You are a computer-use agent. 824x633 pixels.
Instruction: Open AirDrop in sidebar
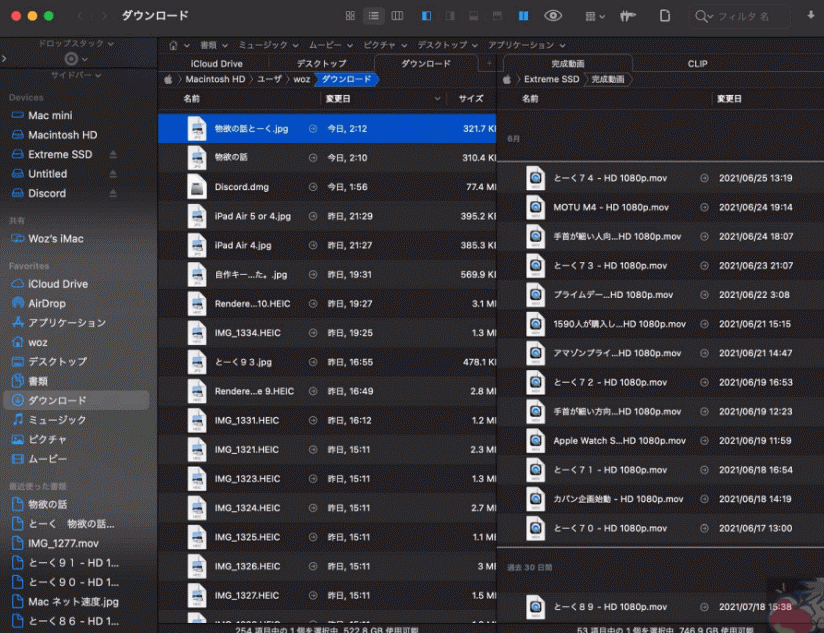pyautogui.click(x=47, y=304)
